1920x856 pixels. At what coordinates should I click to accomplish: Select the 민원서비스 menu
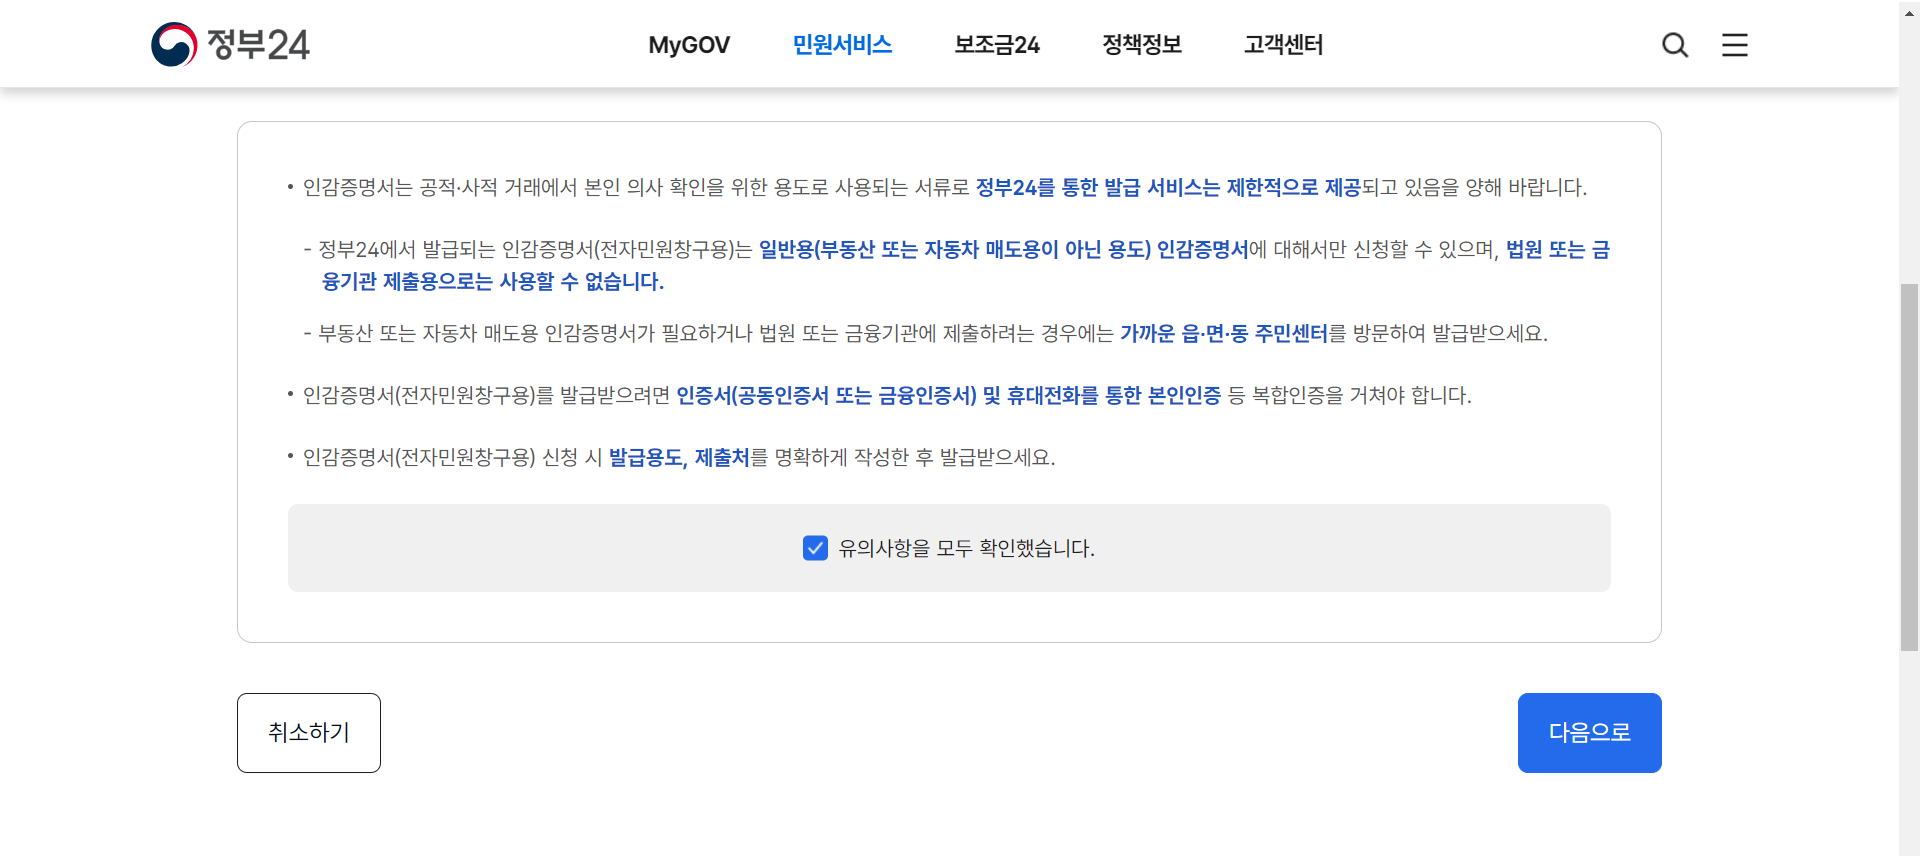pyautogui.click(x=842, y=45)
